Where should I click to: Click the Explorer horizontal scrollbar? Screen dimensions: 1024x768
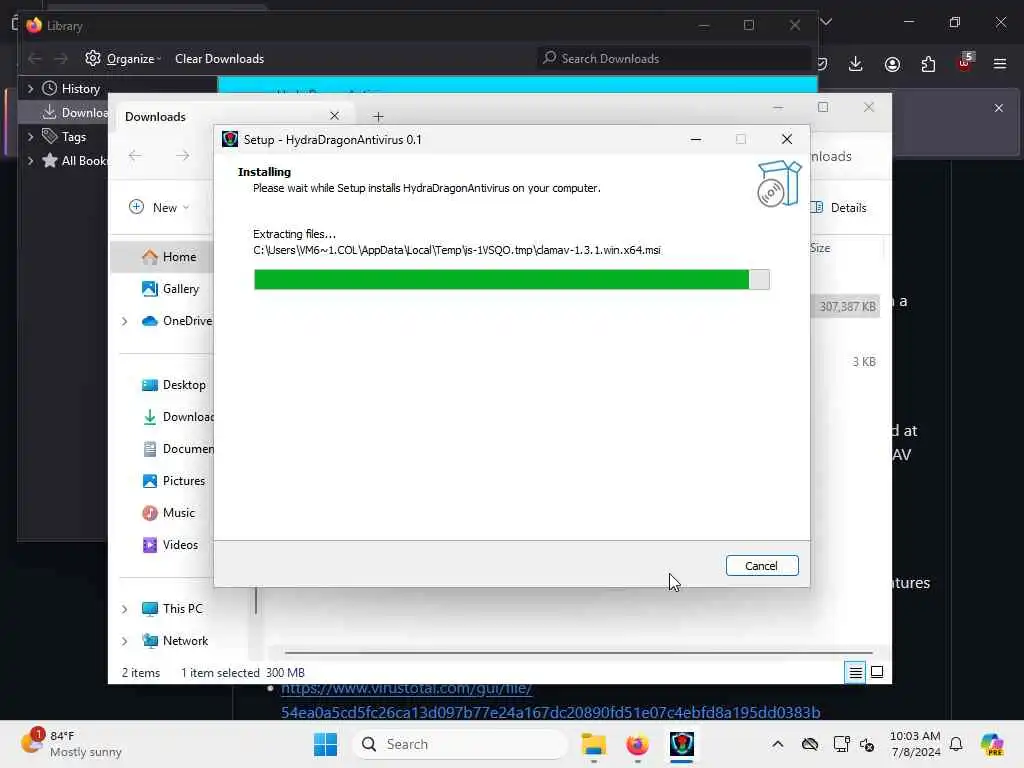pos(578,652)
